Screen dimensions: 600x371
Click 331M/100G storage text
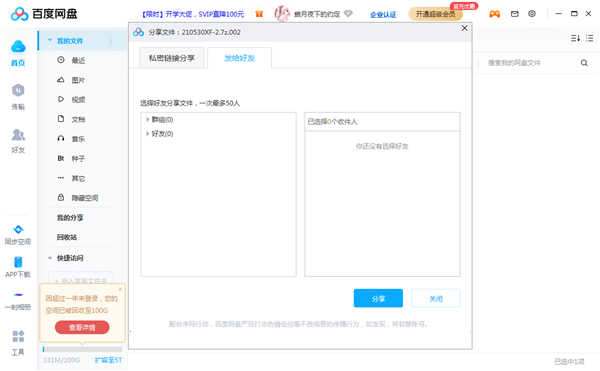[61, 360]
